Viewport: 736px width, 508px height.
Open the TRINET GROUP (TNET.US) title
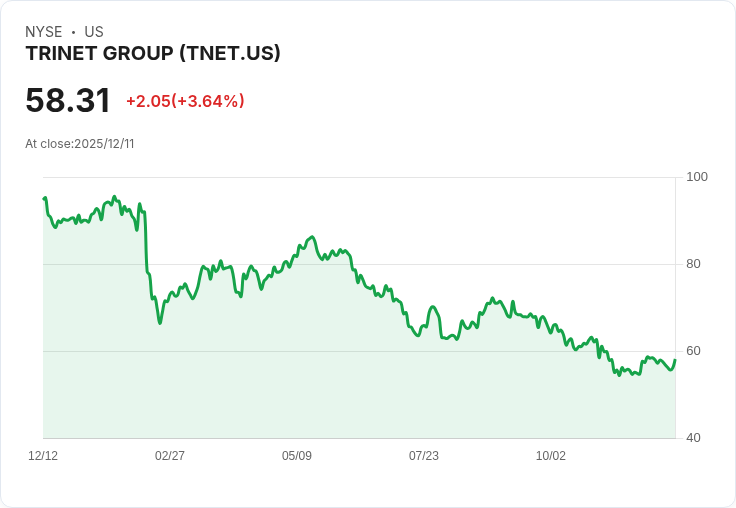tap(153, 54)
